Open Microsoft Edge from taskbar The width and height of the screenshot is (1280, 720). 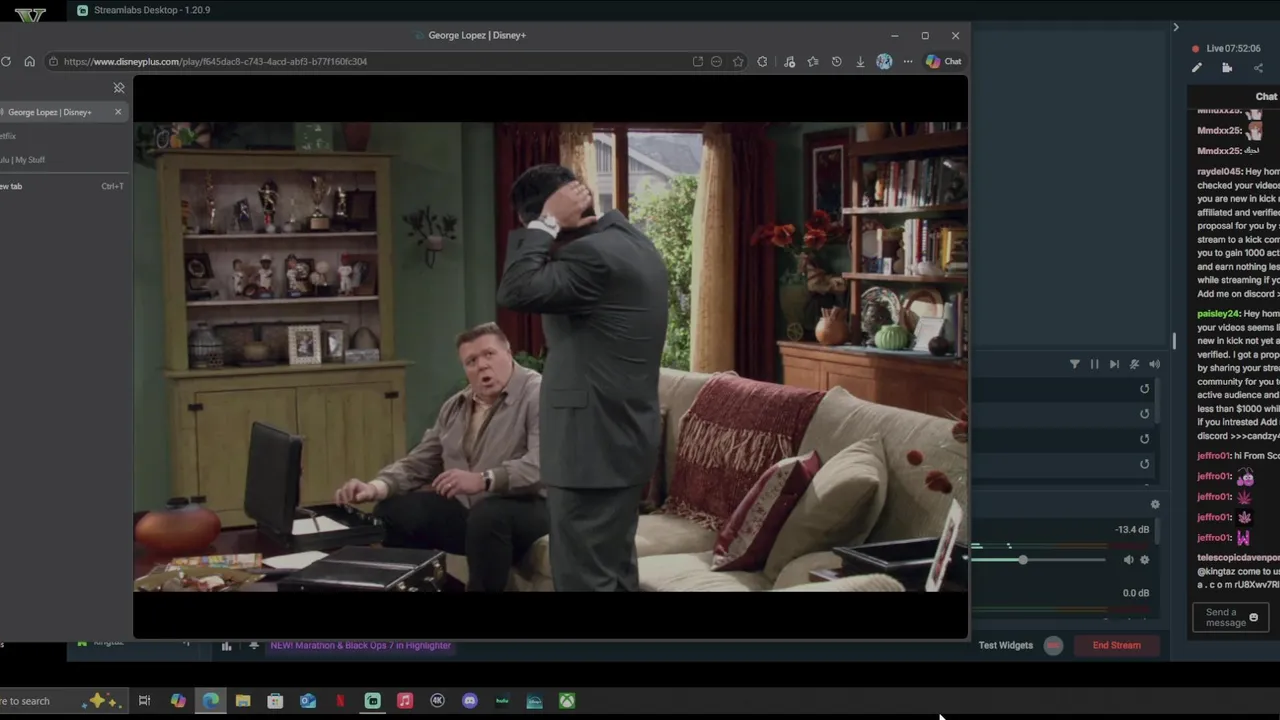coord(211,701)
